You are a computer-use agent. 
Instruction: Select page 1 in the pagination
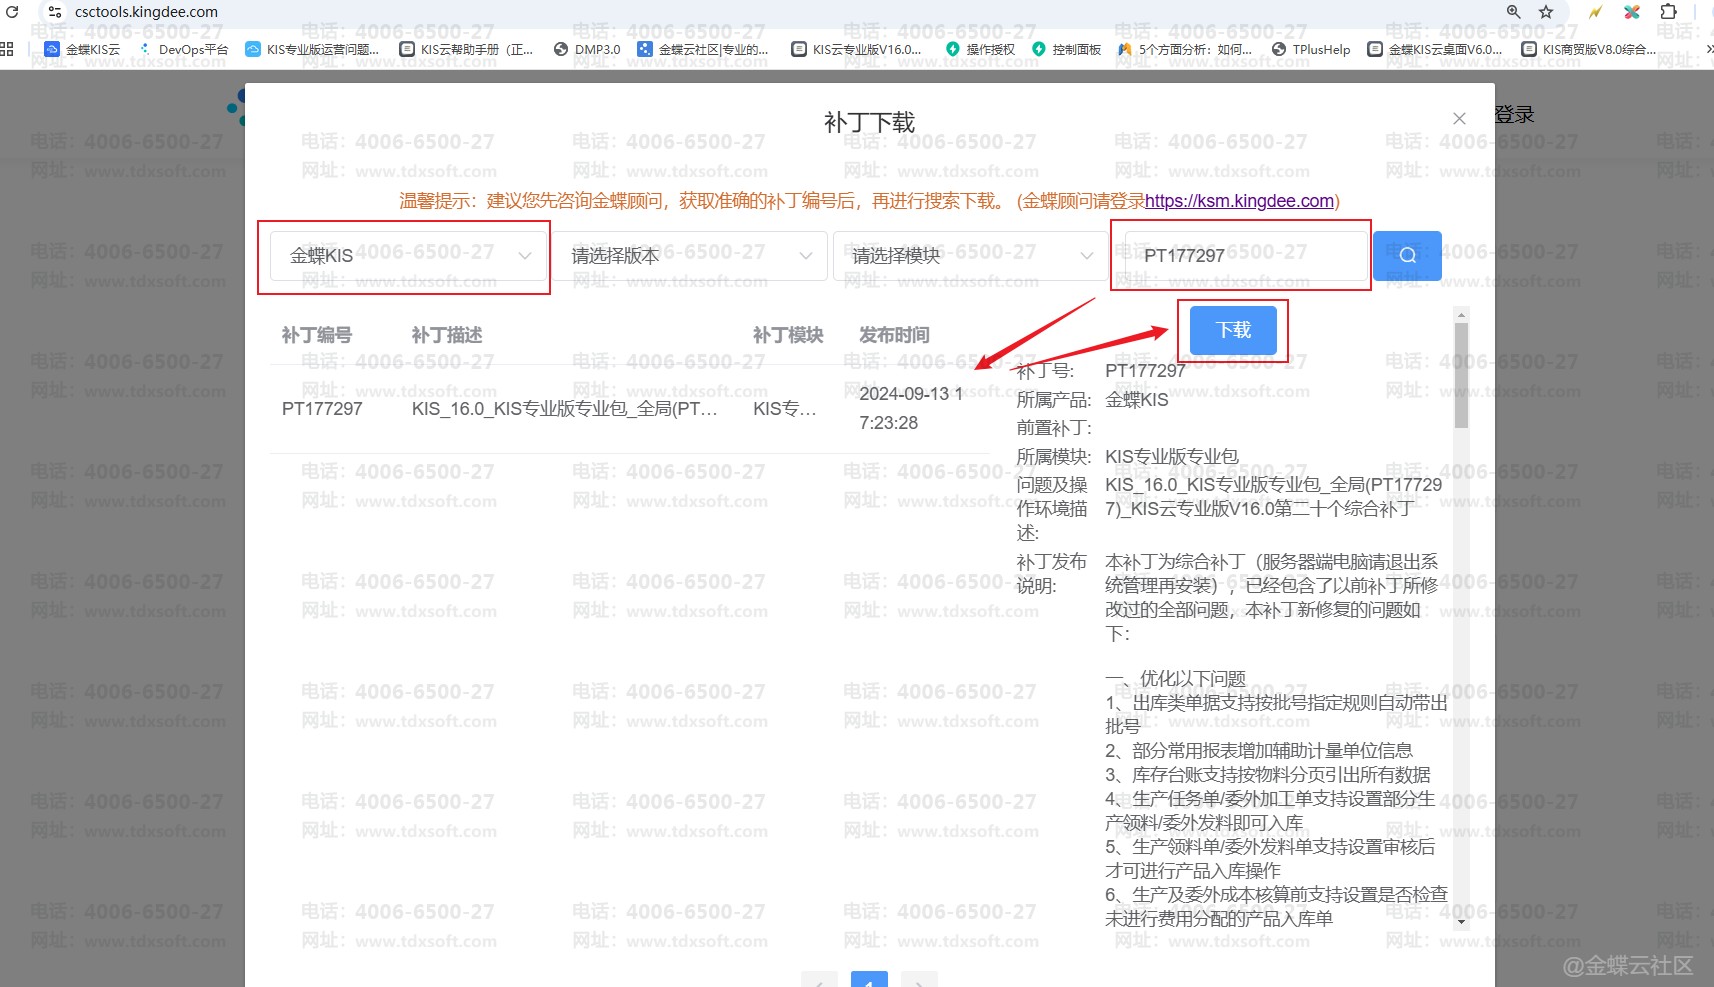click(869, 980)
